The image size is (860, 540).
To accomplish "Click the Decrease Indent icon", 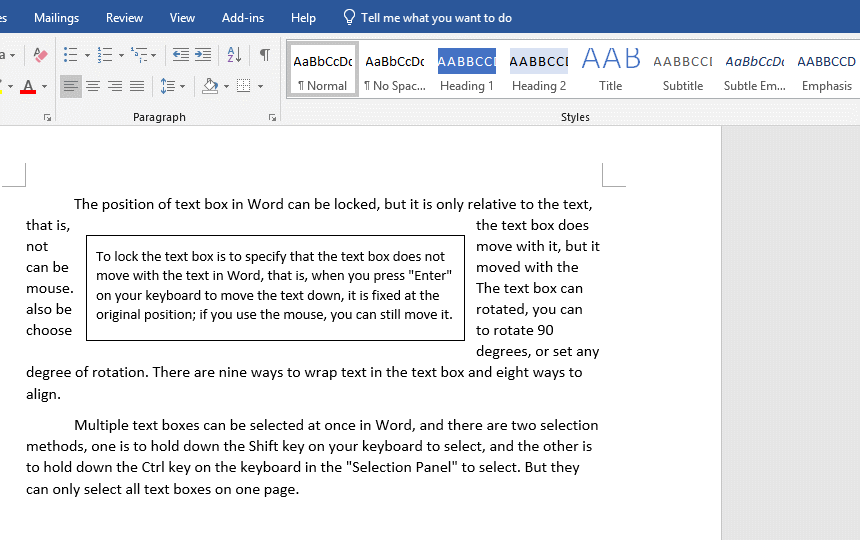I will pyautogui.click(x=181, y=55).
